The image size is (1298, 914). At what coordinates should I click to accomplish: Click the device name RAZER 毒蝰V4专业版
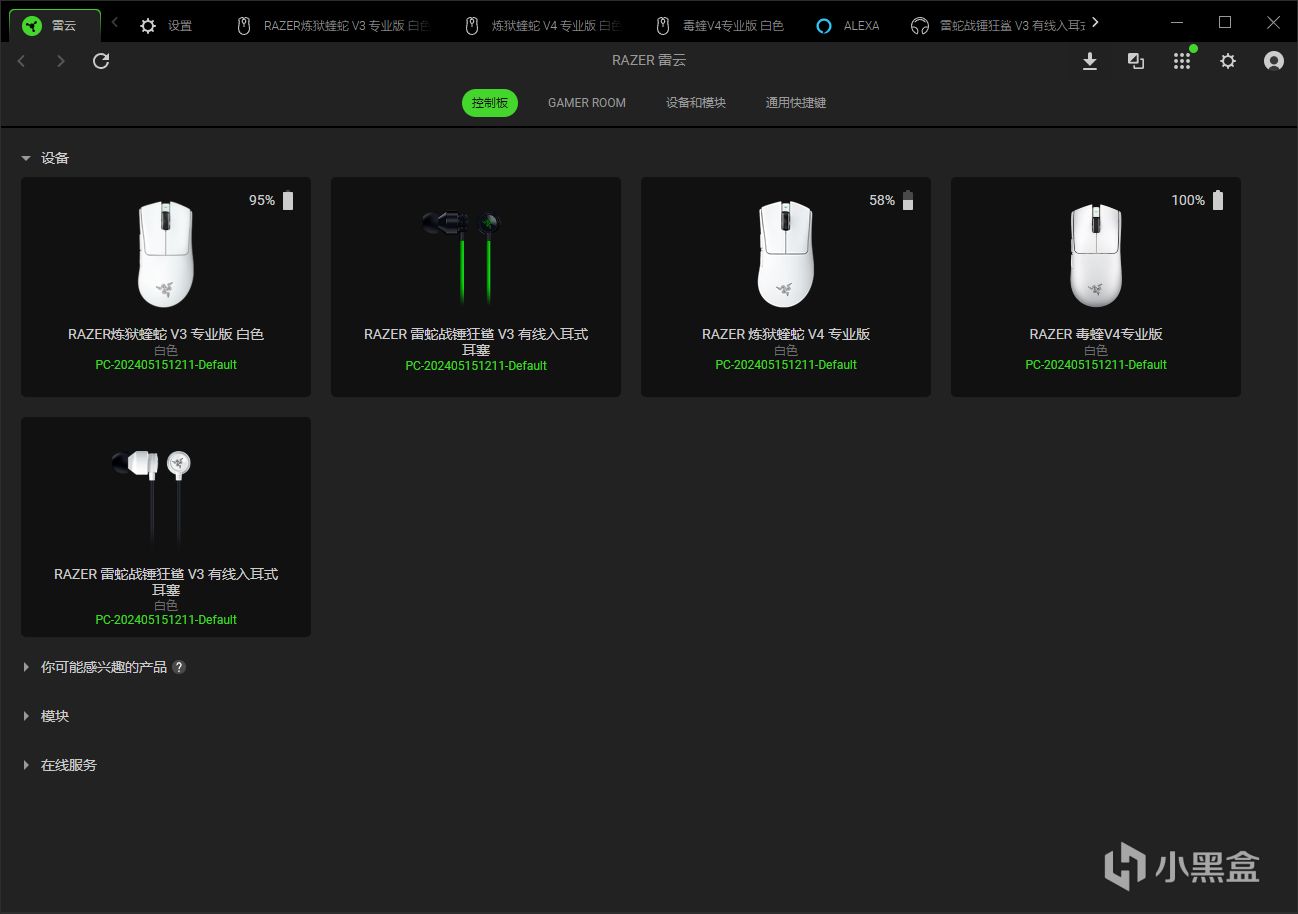click(x=1096, y=334)
